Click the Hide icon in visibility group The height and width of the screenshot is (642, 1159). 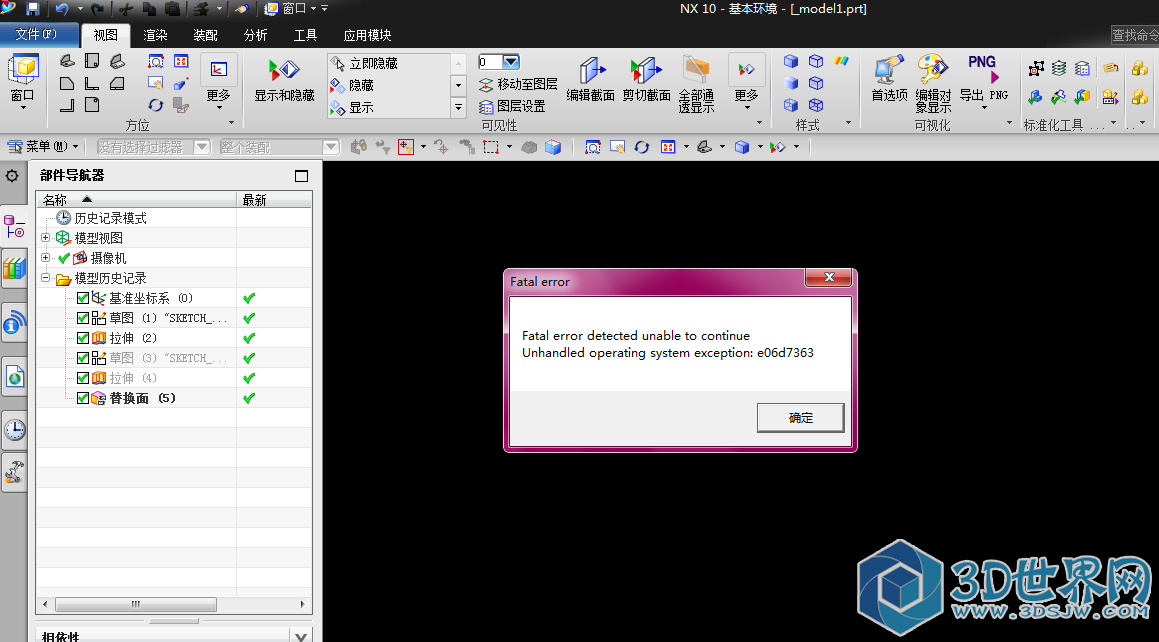click(353, 86)
